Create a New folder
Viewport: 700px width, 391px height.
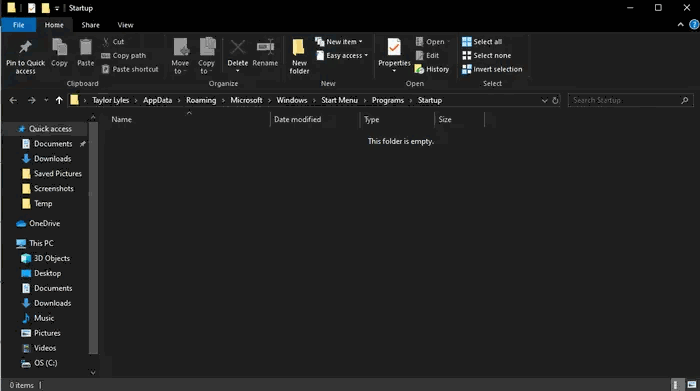coord(299,56)
